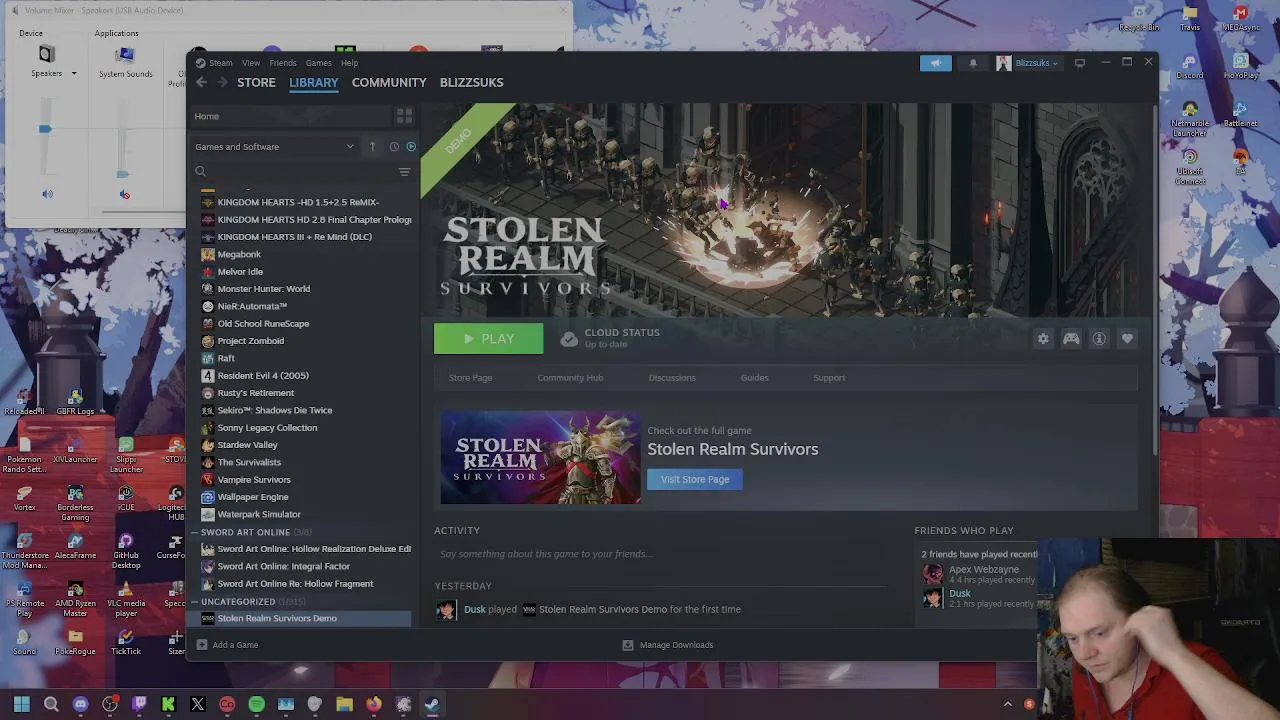Expand the Speakers device dropdown in Volume Mixer

pos(73,73)
